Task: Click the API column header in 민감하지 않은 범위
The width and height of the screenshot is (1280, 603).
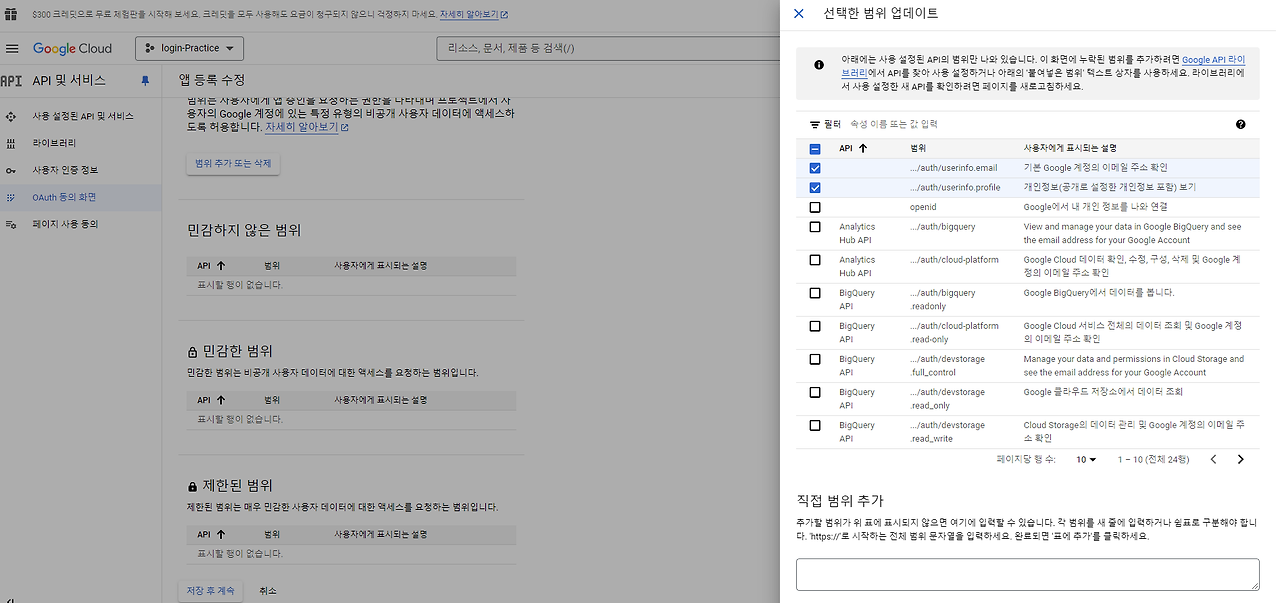Action: pyautogui.click(x=204, y=266)
